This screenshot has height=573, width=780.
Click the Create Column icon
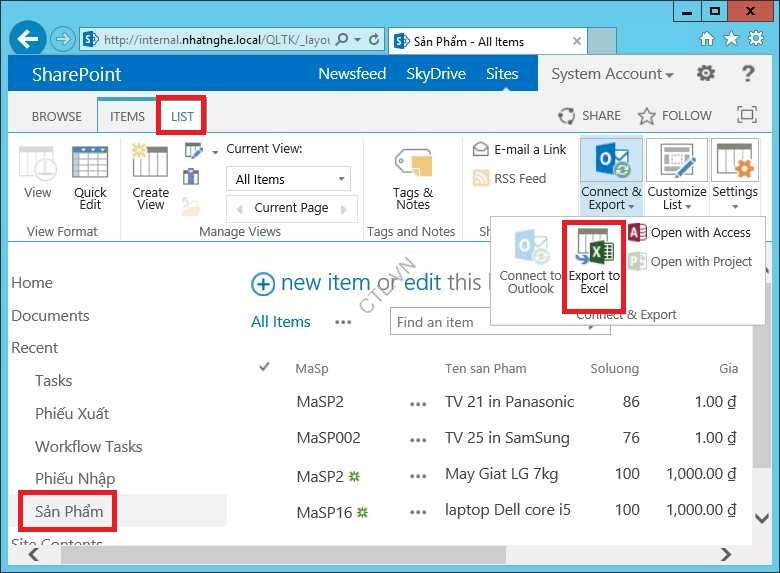(191, 177)
